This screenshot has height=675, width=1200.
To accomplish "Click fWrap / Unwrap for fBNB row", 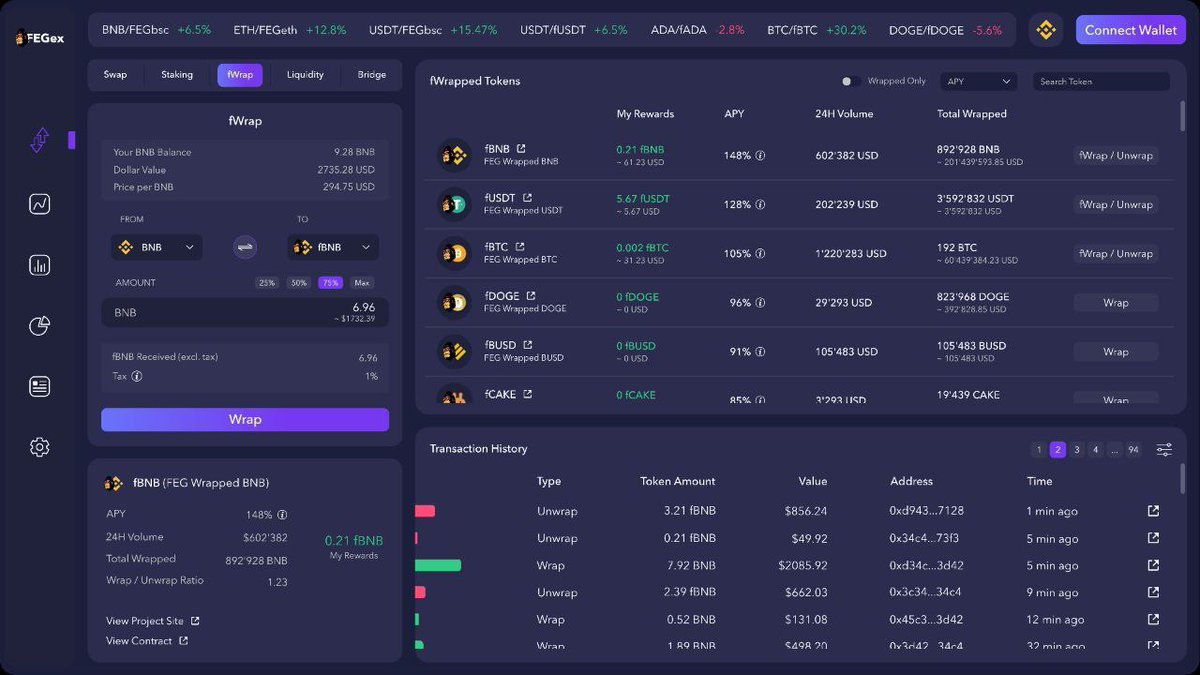I will 1116,156.
